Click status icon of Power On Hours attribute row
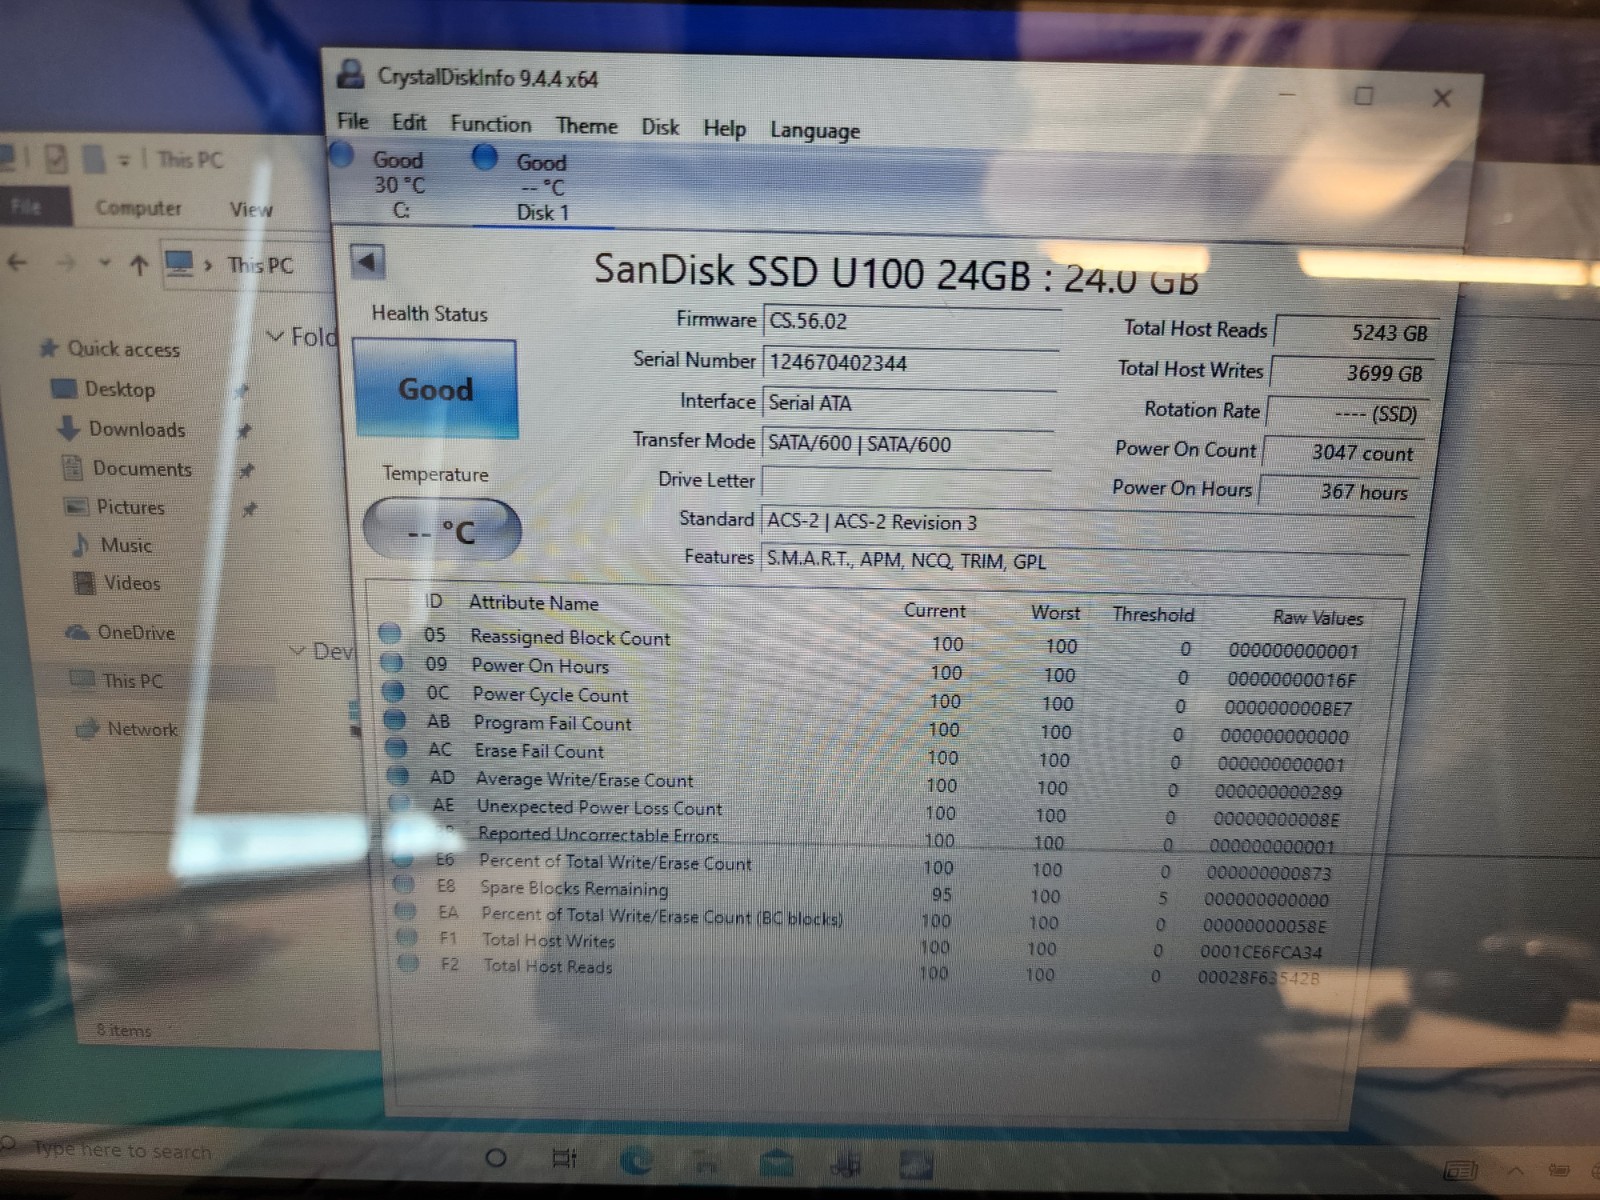The width and height of the screenshot is (1600, 1200). click(392, 662)
